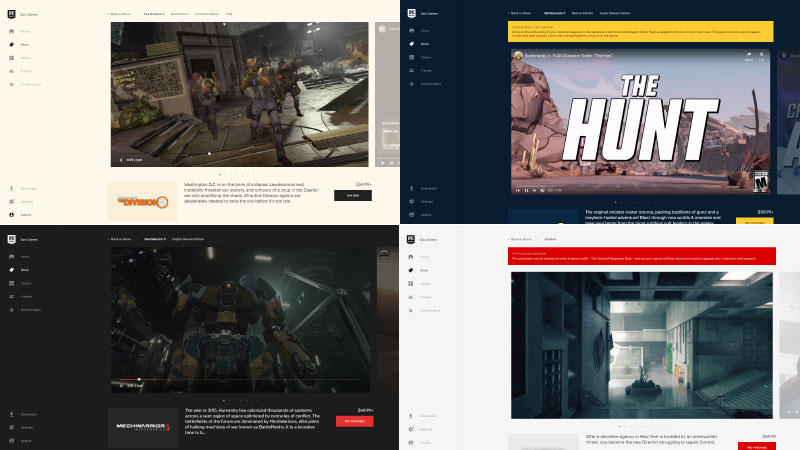Open Downloads in the dark MechWarrior window sidebar
The image size is (800, 450).
[23, 414]
